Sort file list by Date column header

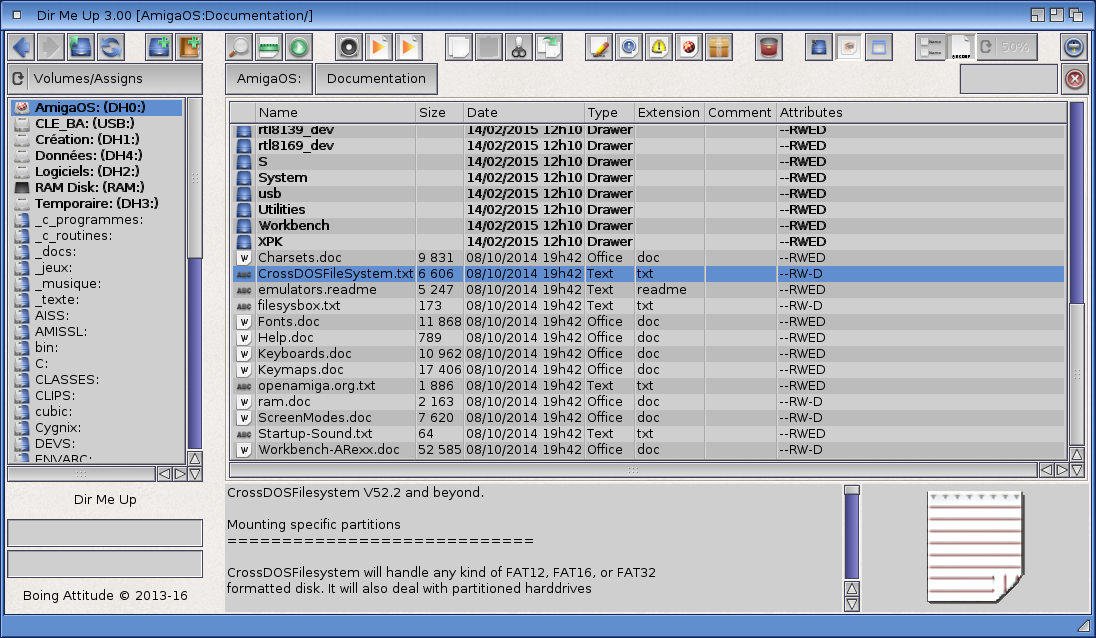[x=523, y=112]
